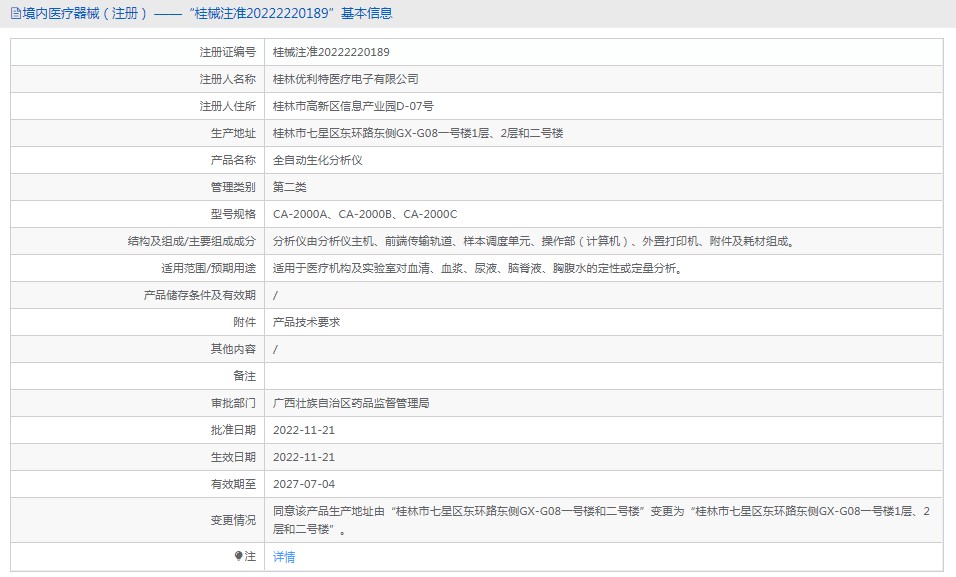This screenshot has width=956, height=577.
Task: Select the 生效日期 value 2022-11-21
Action: 304,457
